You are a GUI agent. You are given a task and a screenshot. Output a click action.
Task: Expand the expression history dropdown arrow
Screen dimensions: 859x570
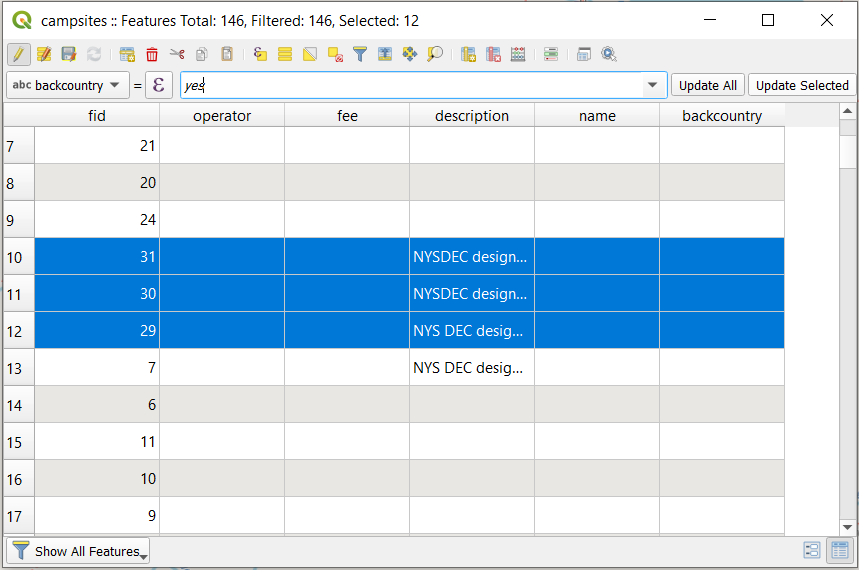(x=652, y=86)
